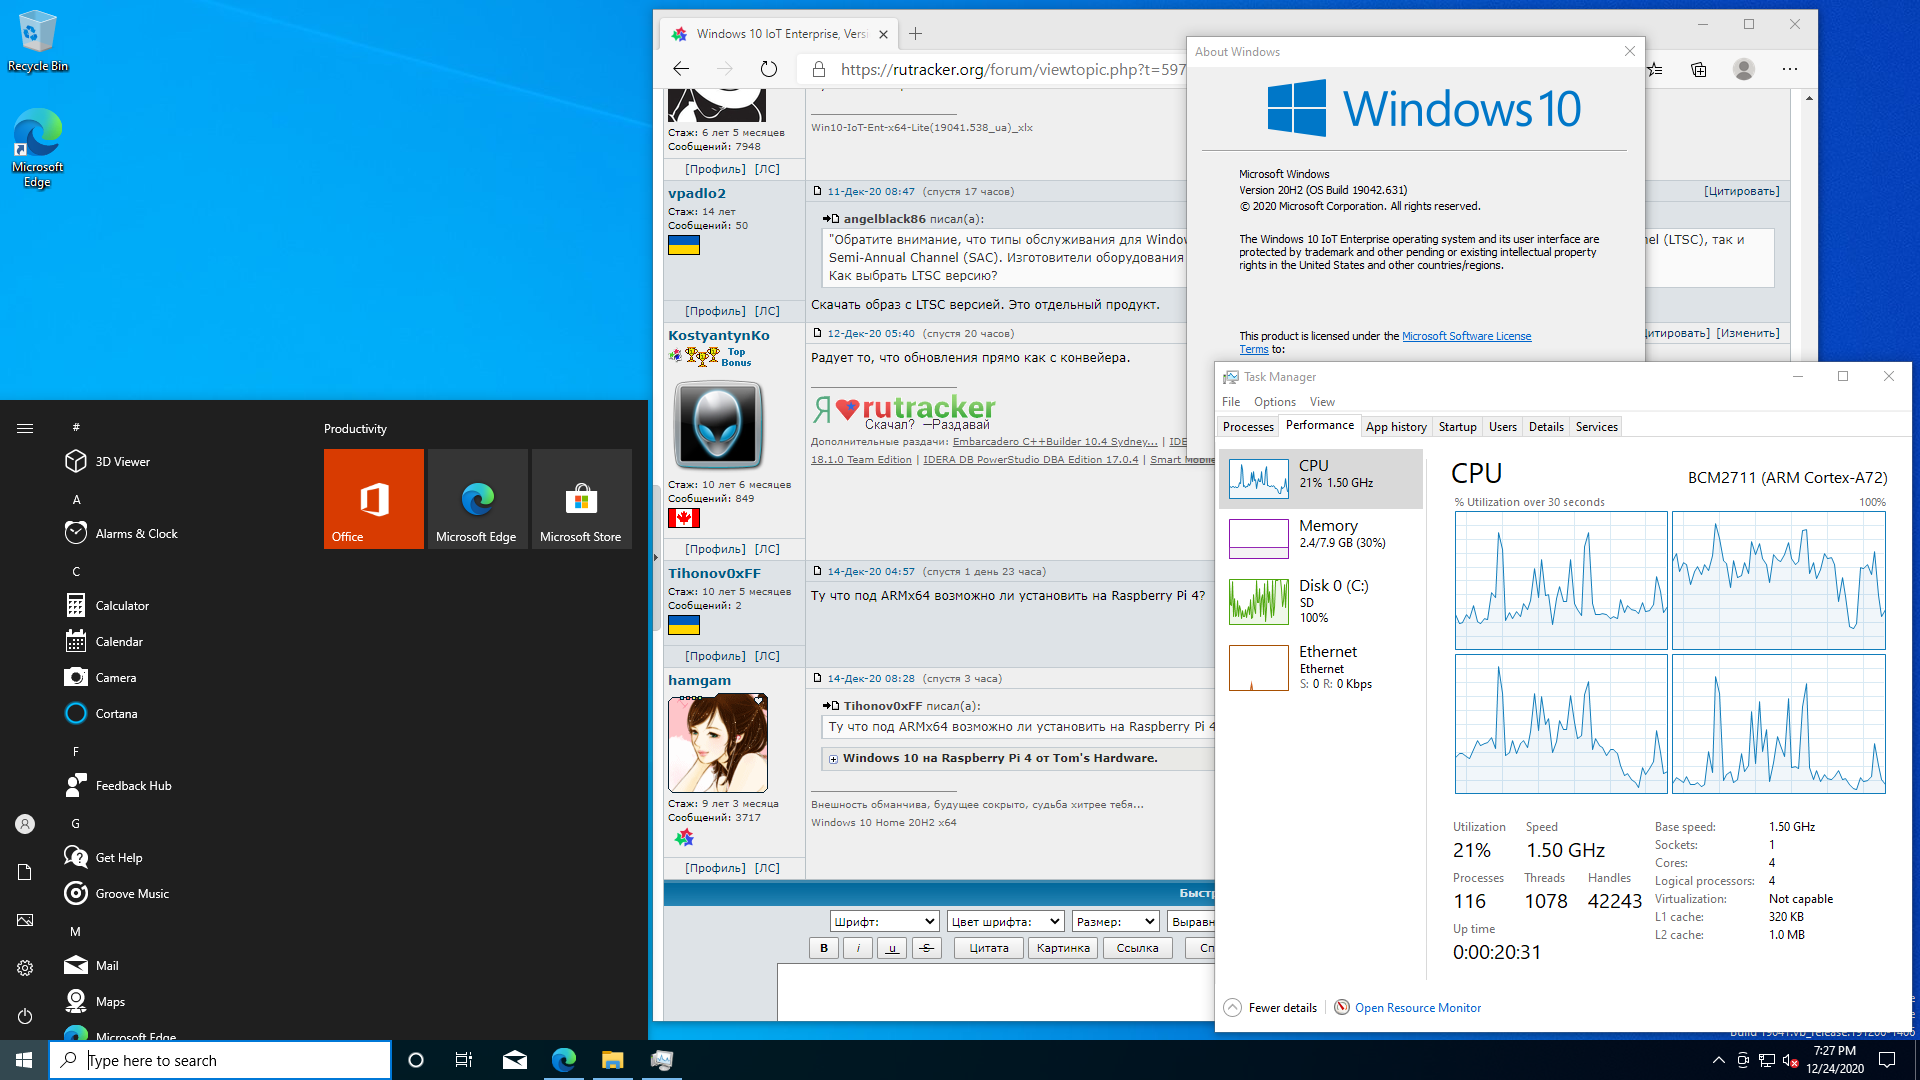Image resolution: width=1920 pixels, height=1080 pixels.
Task: Open the Размер size dropdown
Action: [x=1116, y=921]
